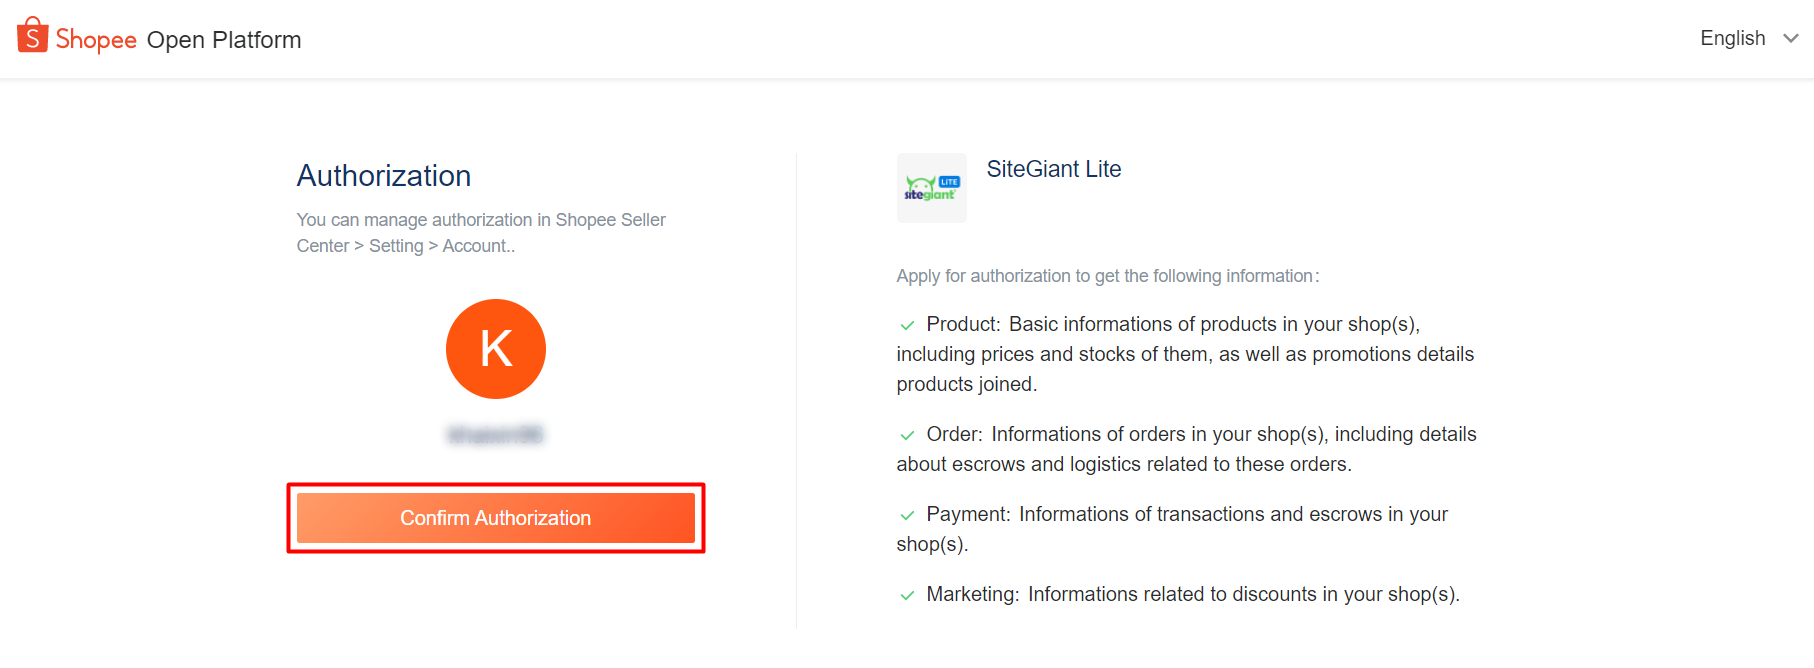Click the blurred seller username below the avatar
1814x668 pixels.
click(495, 434)
